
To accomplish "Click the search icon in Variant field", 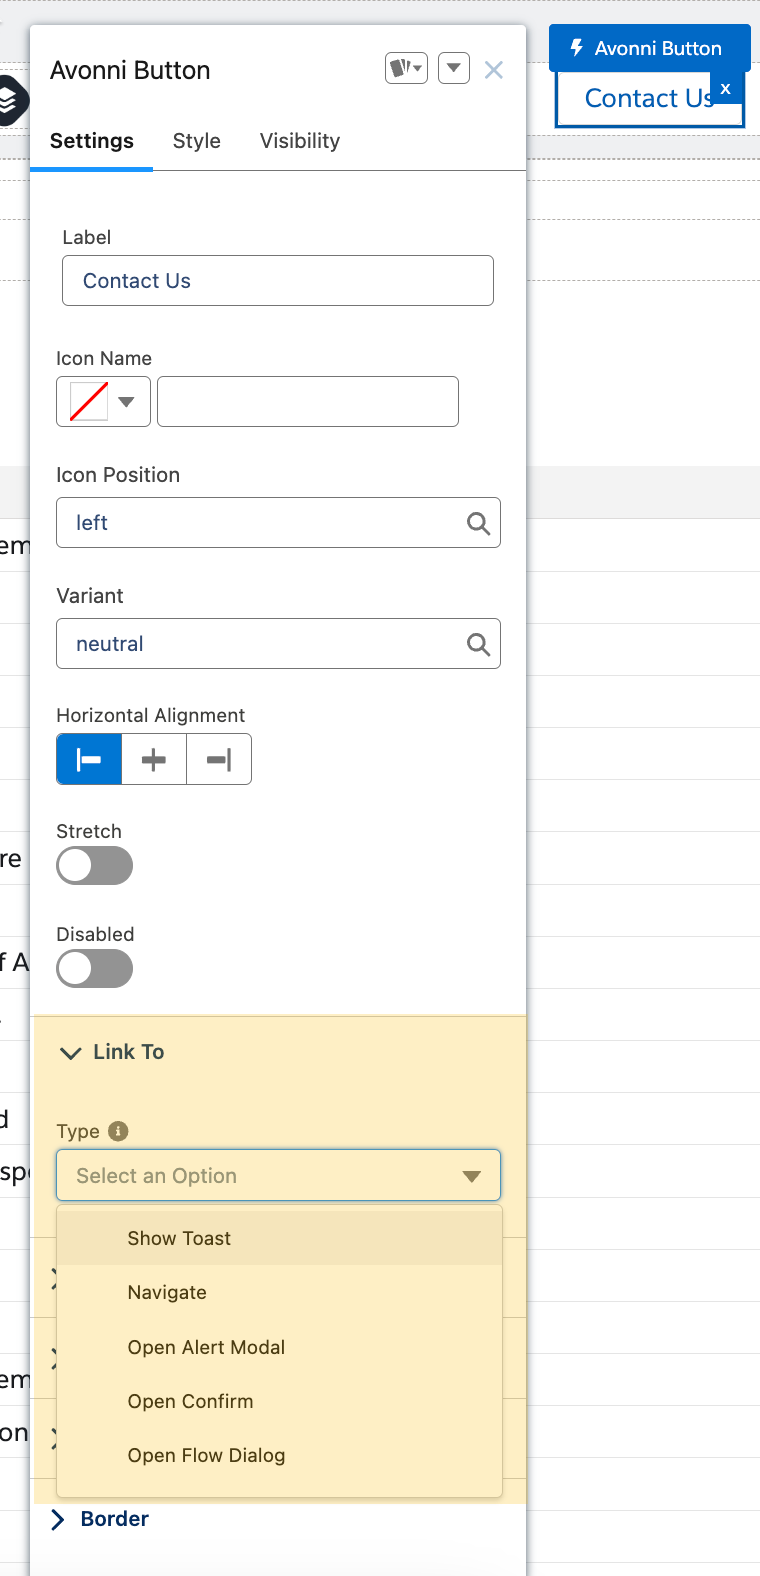I will [x=478, y=644].
